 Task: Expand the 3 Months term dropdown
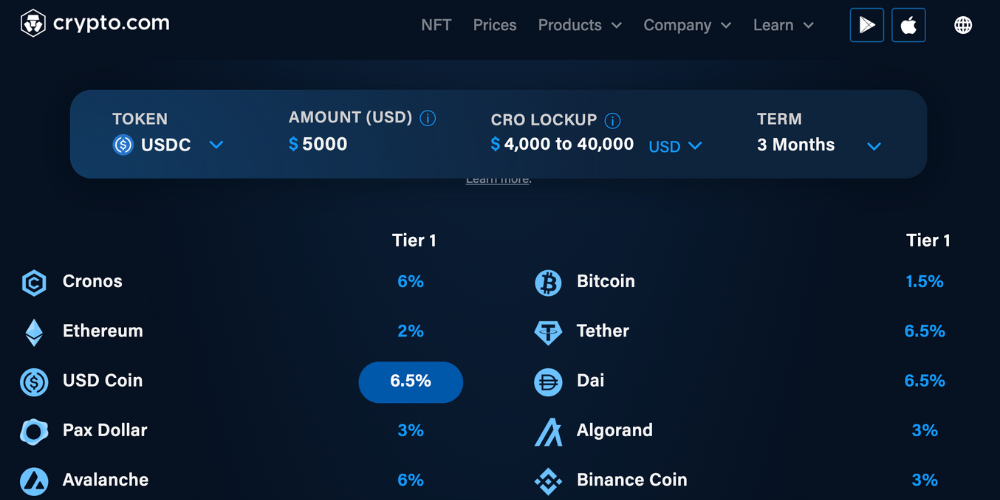tap(873, 146)
